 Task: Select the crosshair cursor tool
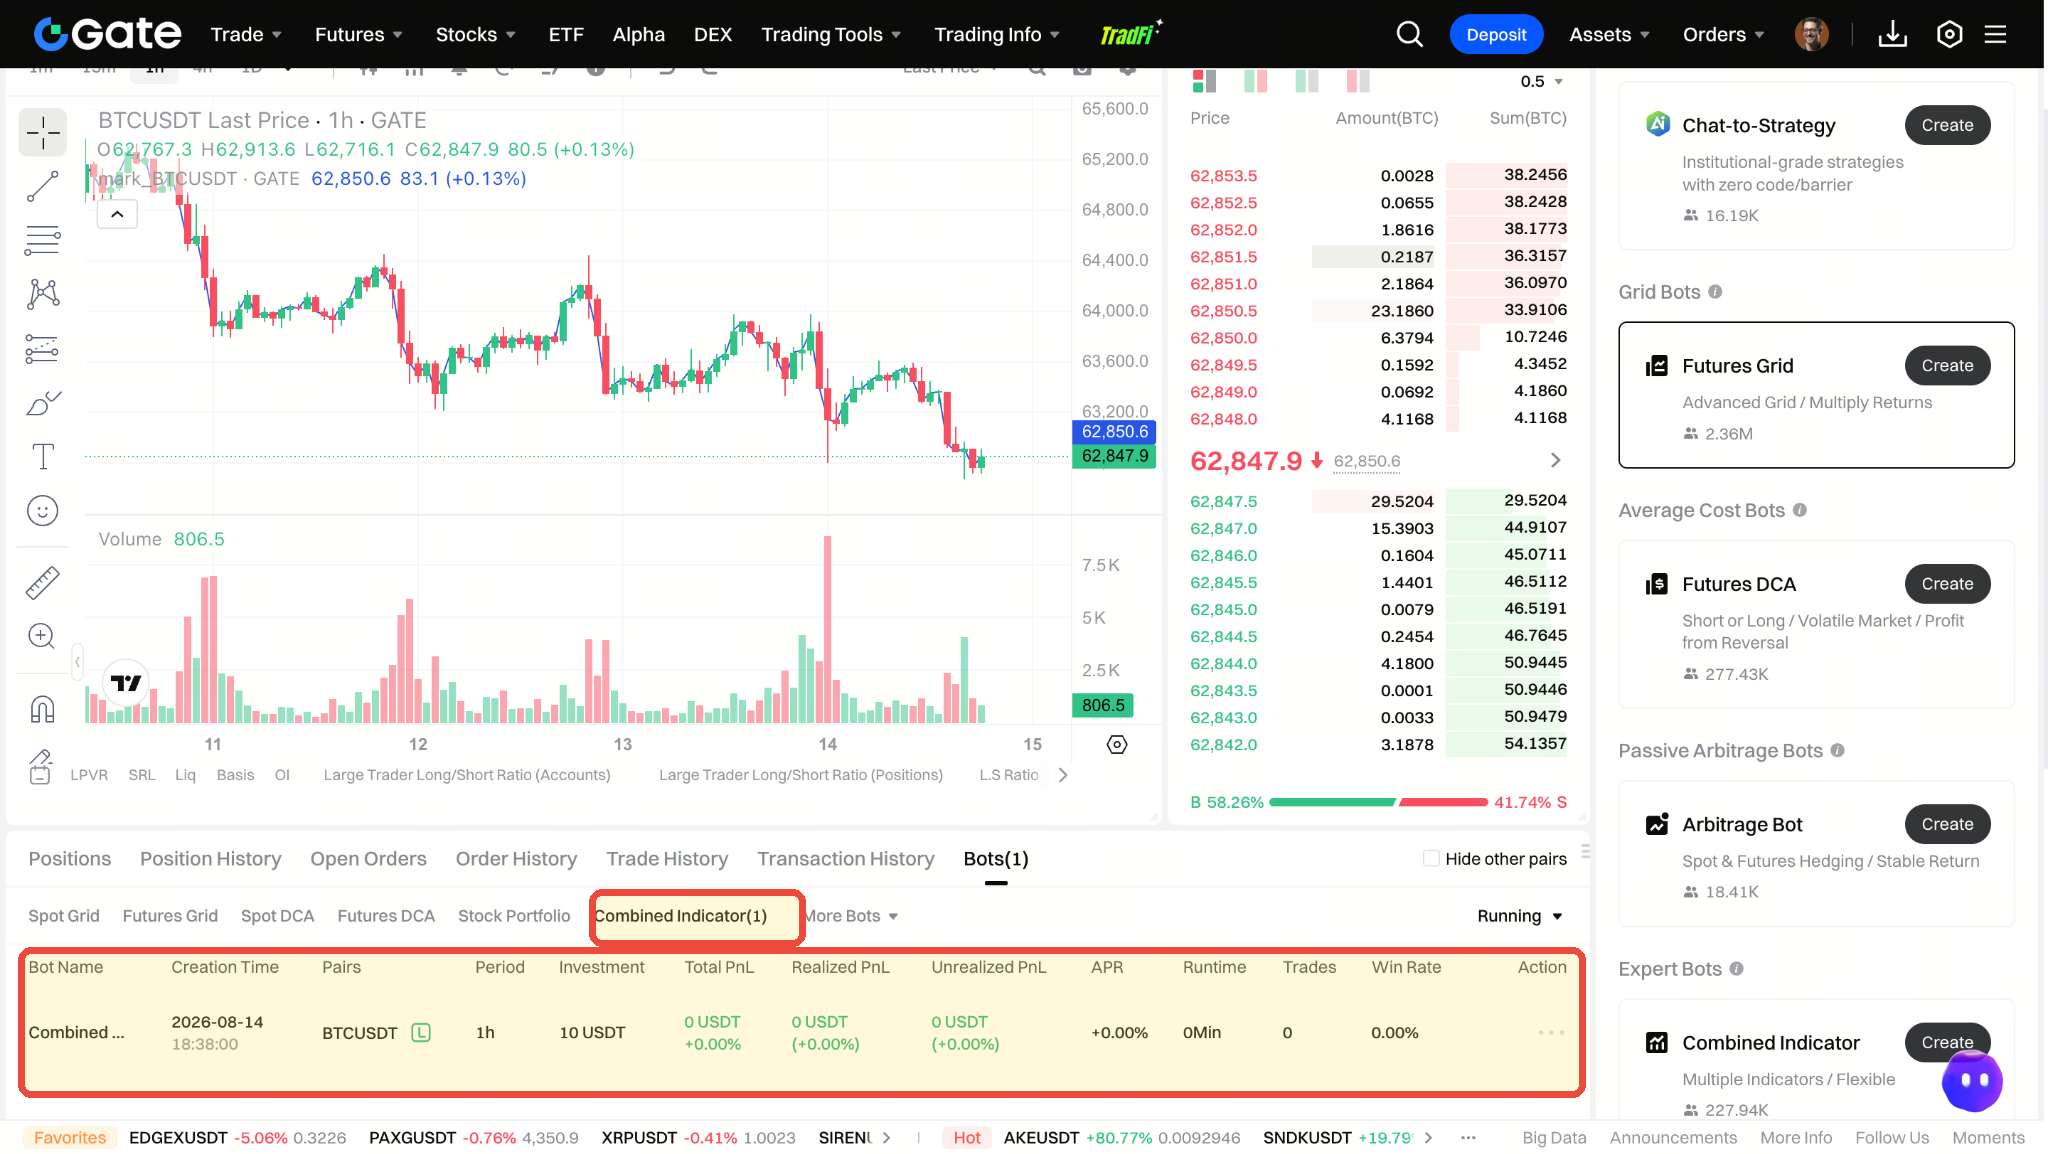(x=42, y=133)
